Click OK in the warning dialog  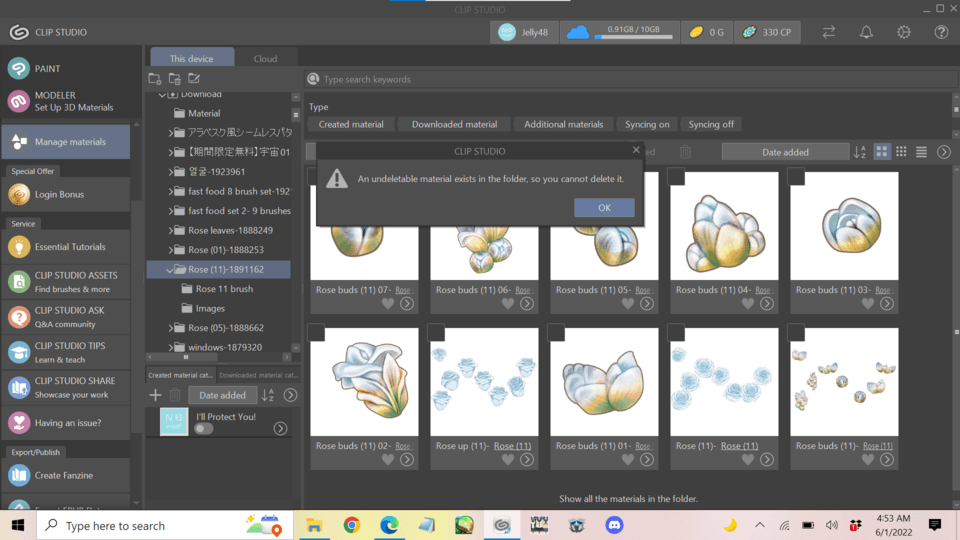(x=604, y=208)
